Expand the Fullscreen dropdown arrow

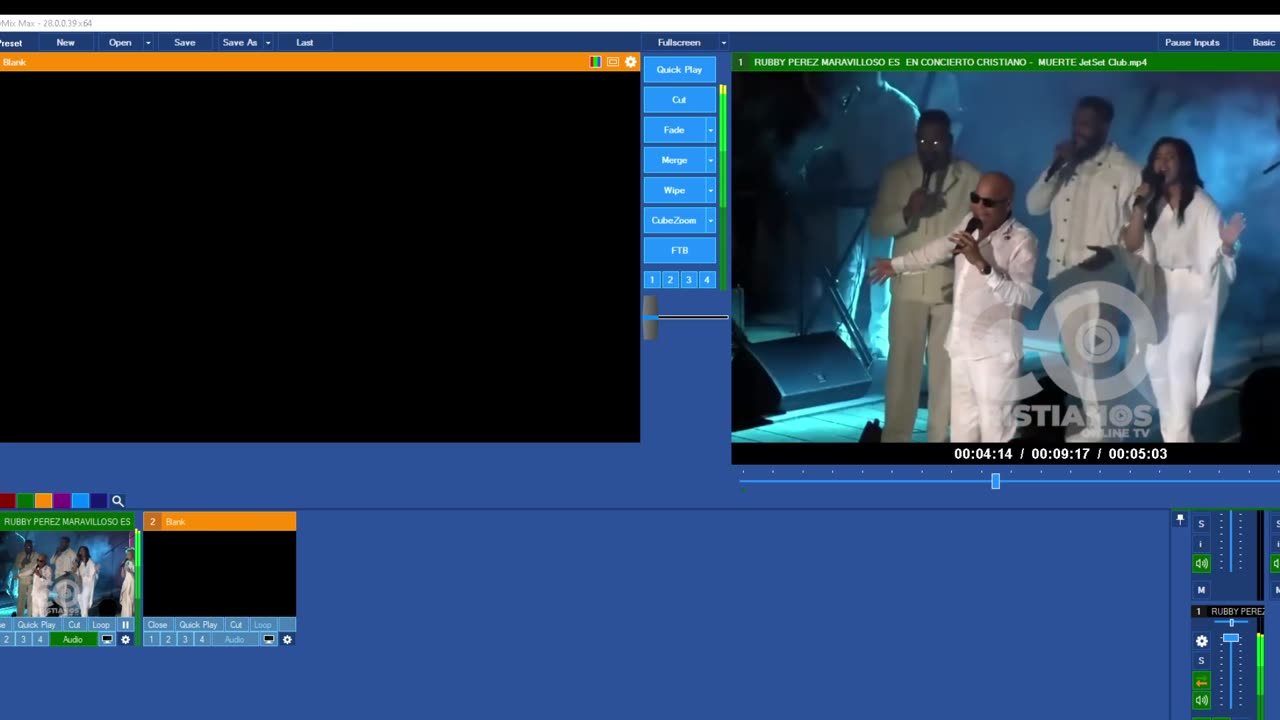tap(723, 43)
